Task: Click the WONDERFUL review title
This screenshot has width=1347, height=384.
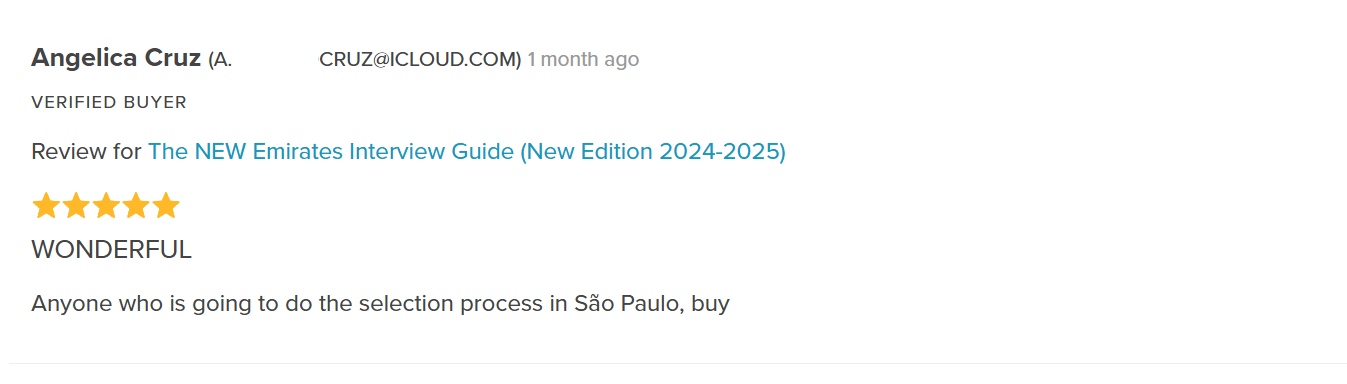Action: pos(111,249)
